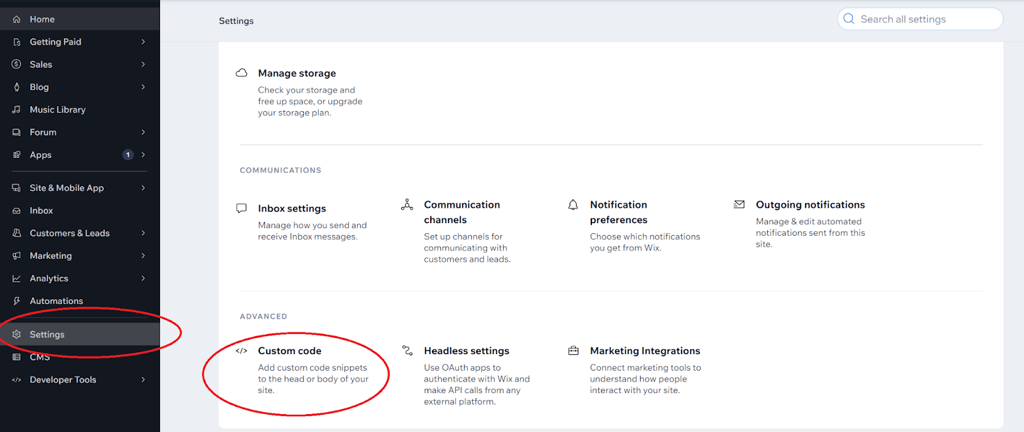Click the Music Library note icon
The height and width of the screenshot is (432, 1024).
click(17, 110)
